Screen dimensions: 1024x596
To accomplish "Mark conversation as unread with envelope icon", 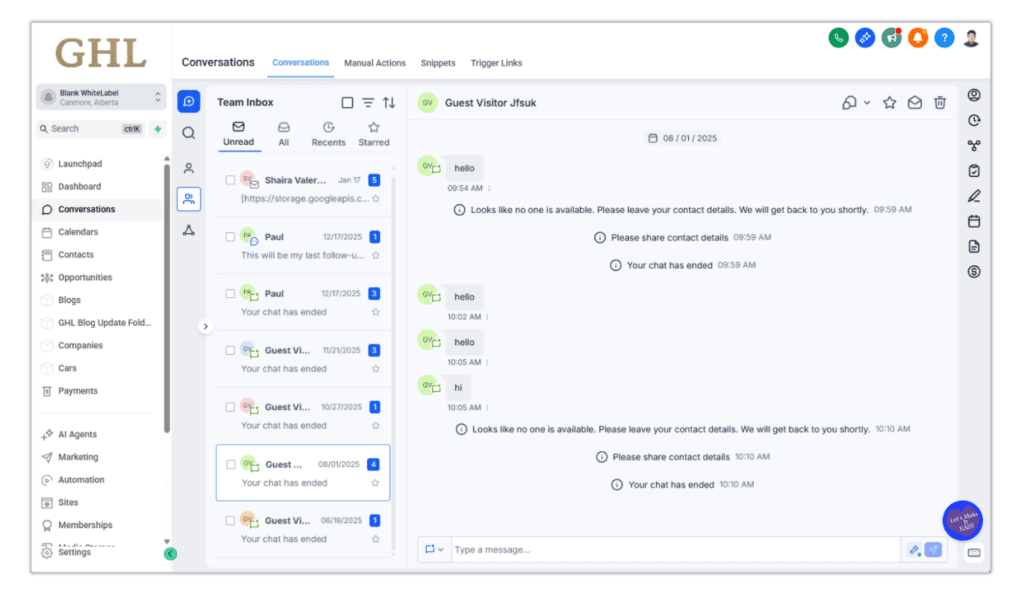I will pos(914,102).
